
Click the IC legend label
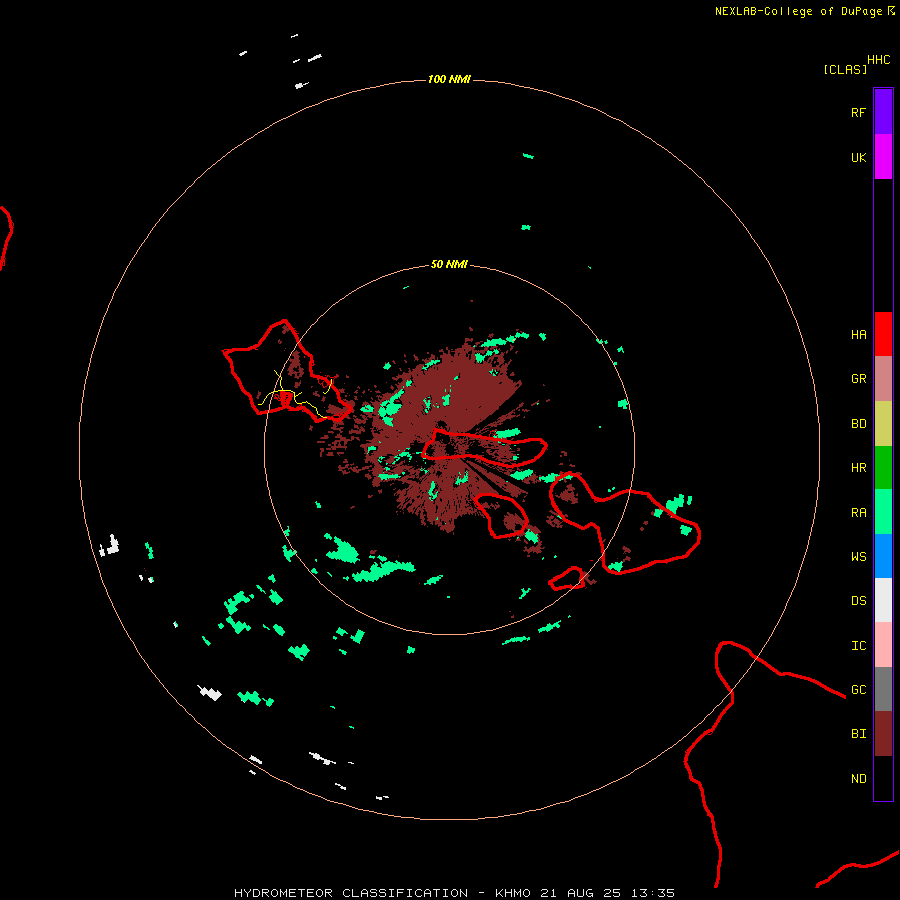click(x=858, y=646)
